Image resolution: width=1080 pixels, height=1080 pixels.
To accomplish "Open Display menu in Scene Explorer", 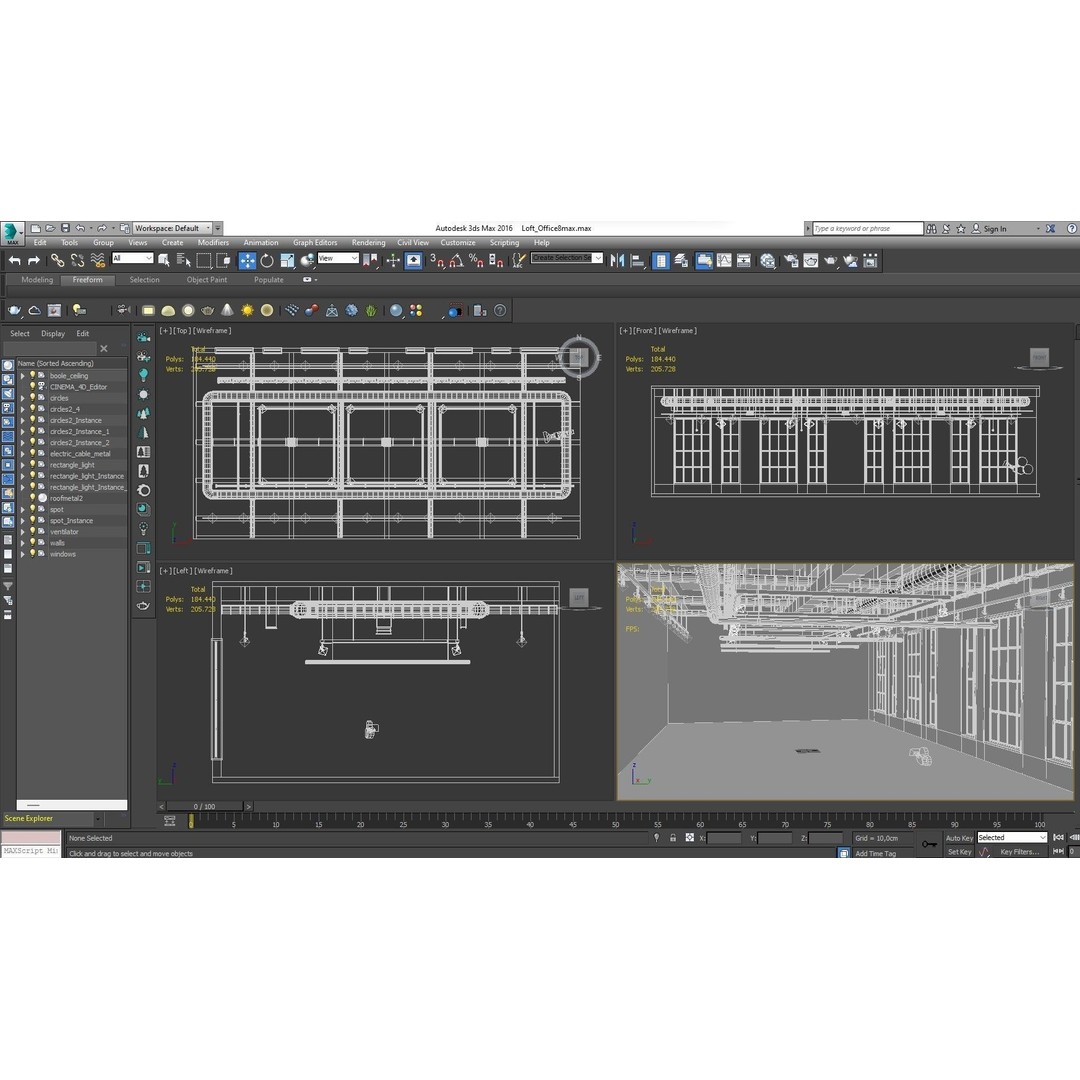I will pyautogui.click(x=53, y=333).
